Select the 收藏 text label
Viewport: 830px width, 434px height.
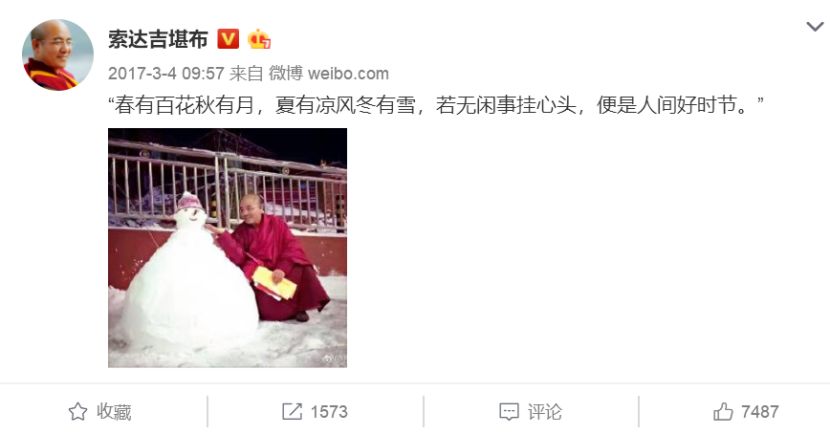[114, 411]
